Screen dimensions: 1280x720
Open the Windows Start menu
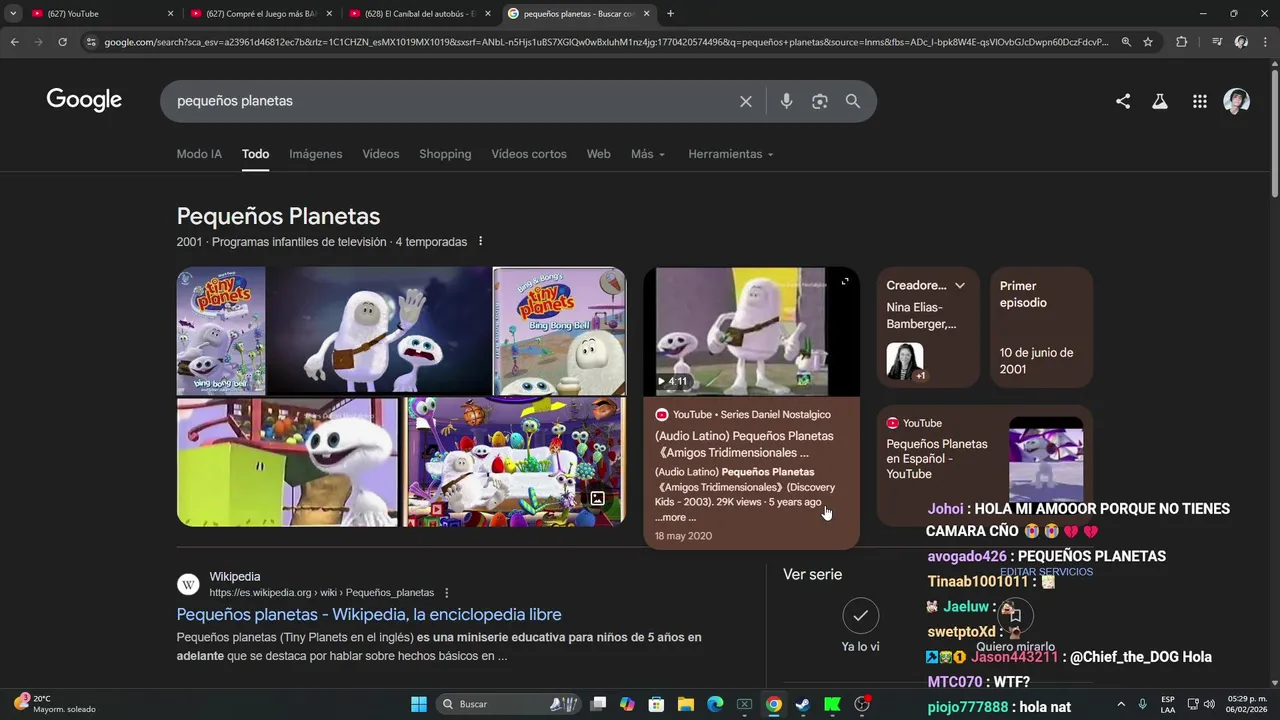[419, 704]
